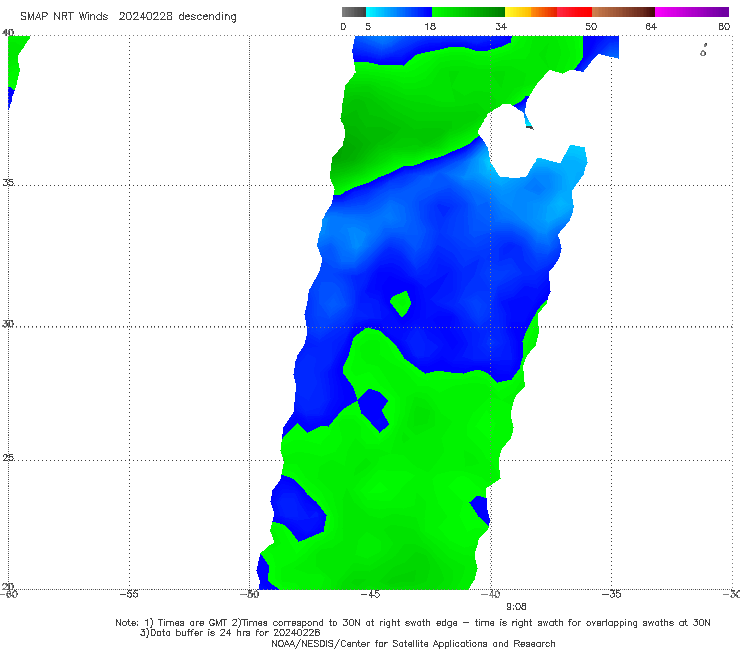Screen dimensions: 740x650
Task: Pick the yellow-orange segment of the color bar
Action: [531, 12]
